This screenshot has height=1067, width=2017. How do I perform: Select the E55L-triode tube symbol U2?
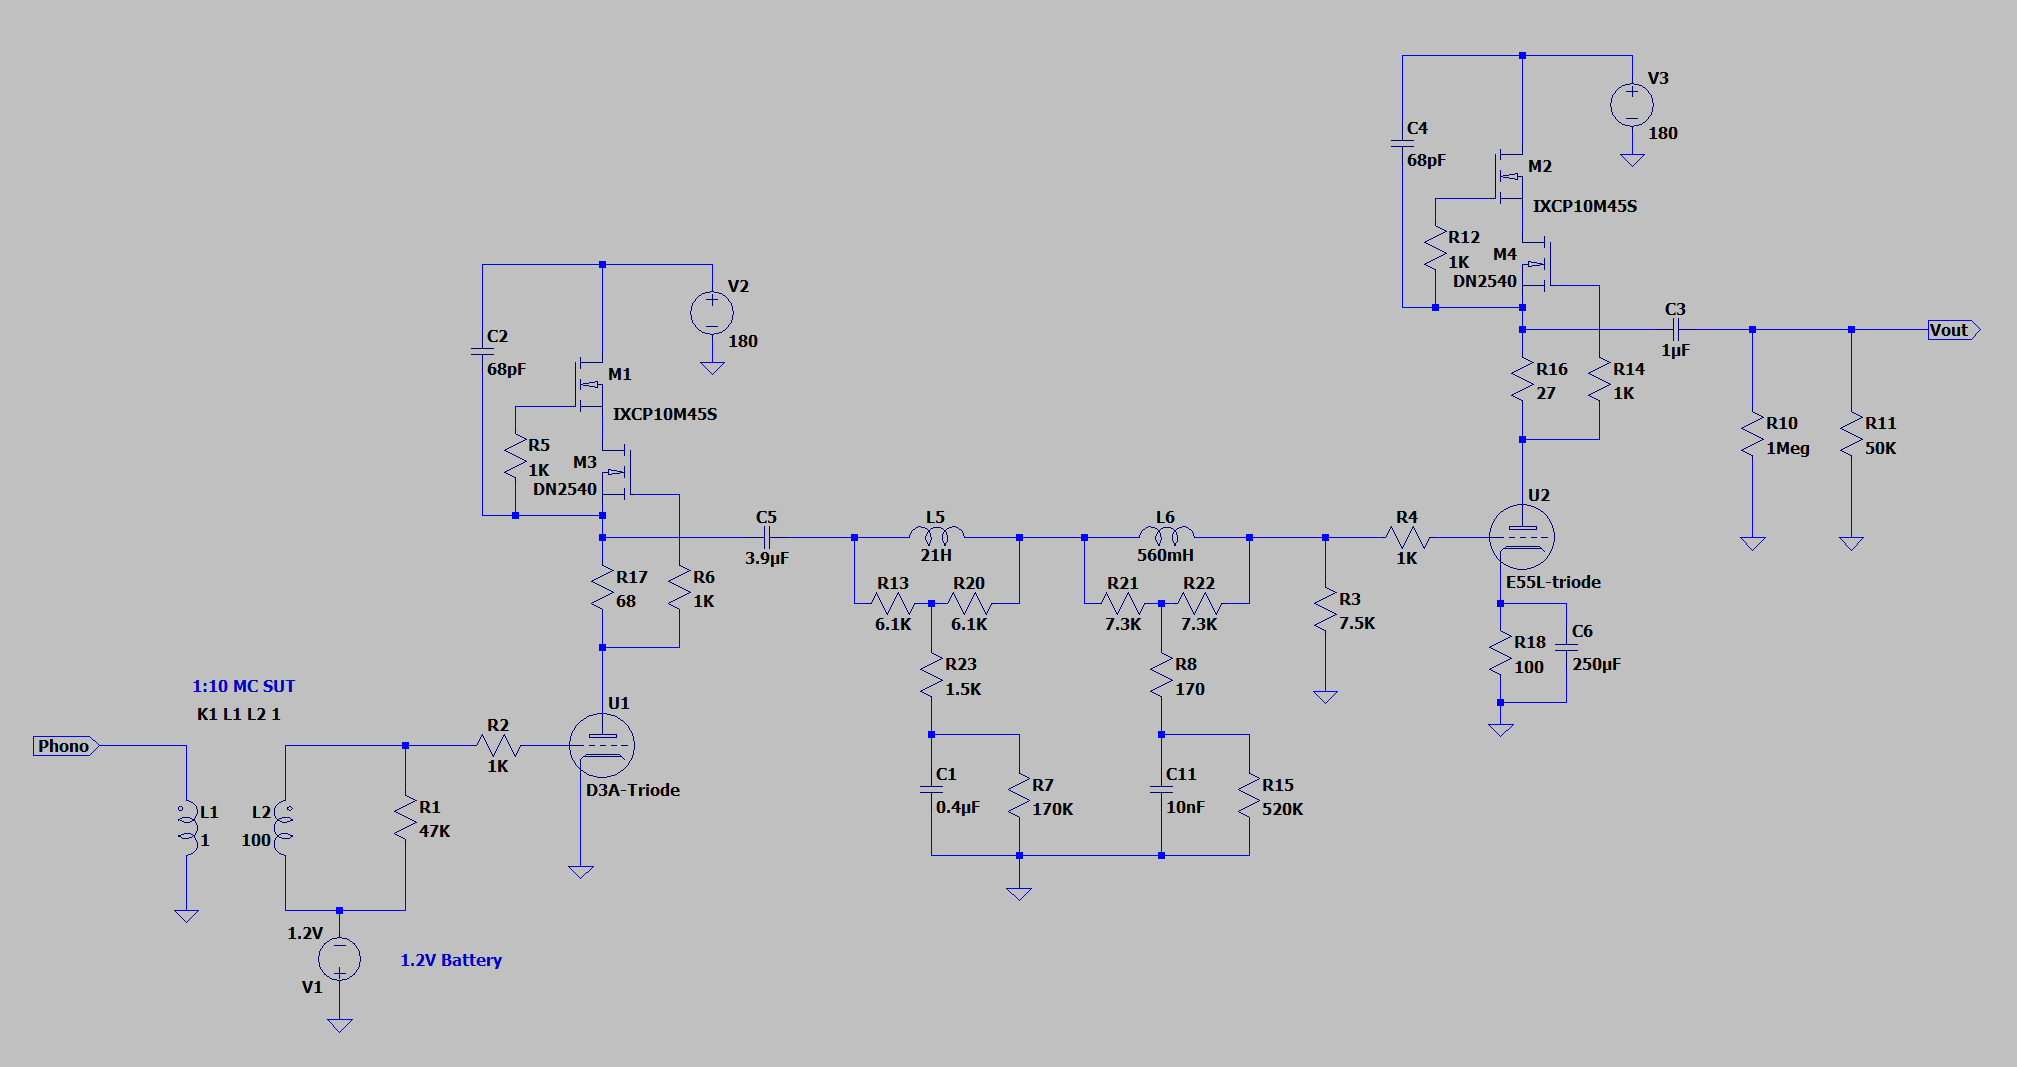1522,537
